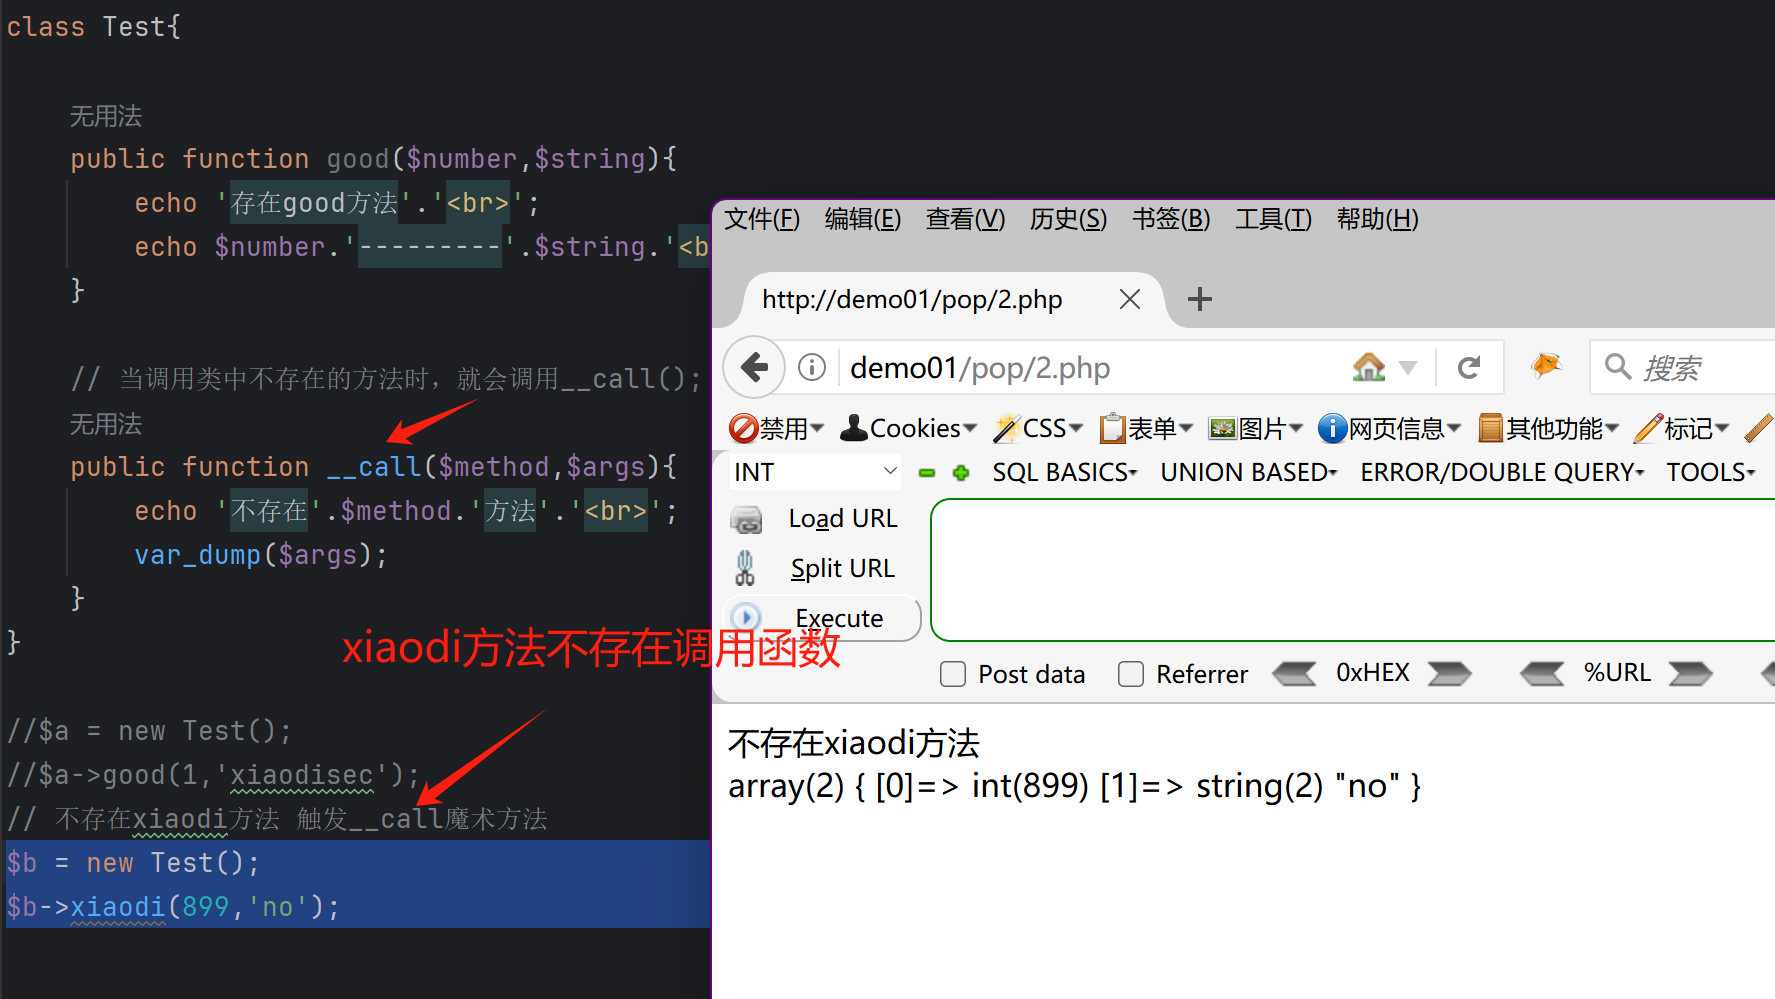
Task: Click the green plus icon in HackBar
Action: point(961,473)
